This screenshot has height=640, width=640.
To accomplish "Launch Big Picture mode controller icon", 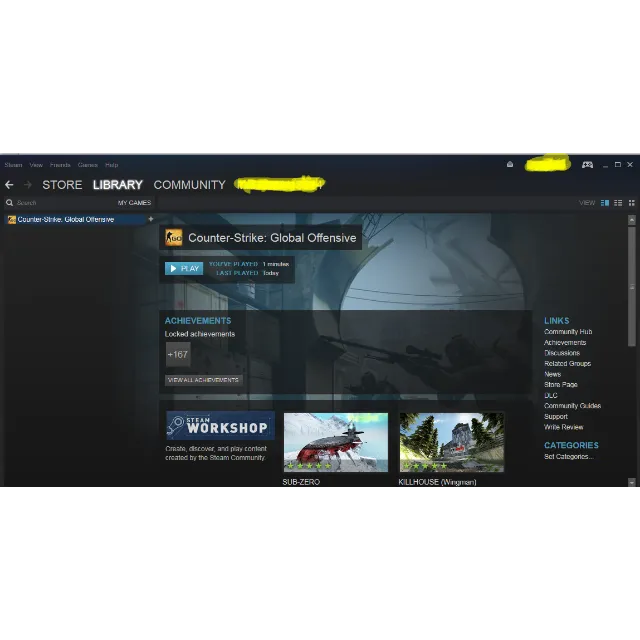I will [x=587, y=164].
